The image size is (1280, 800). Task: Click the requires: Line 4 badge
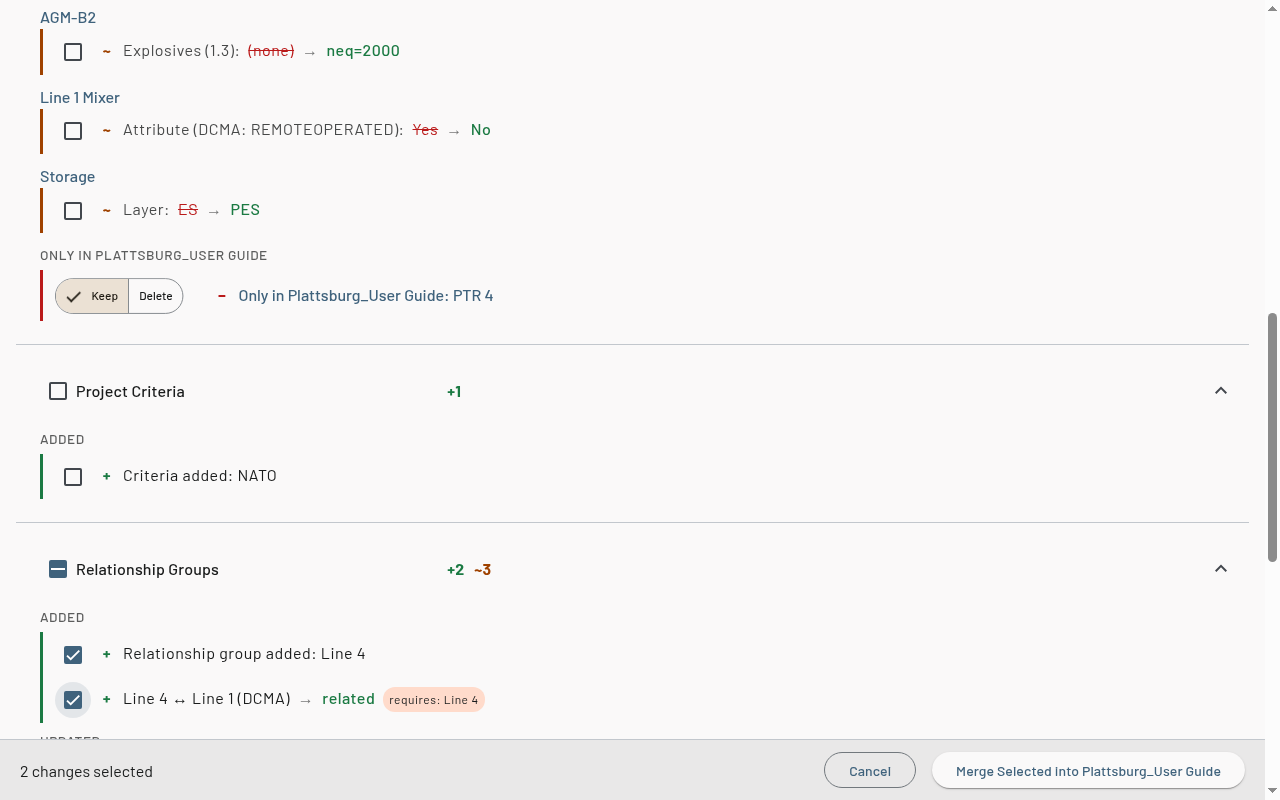tap(434, 700)
